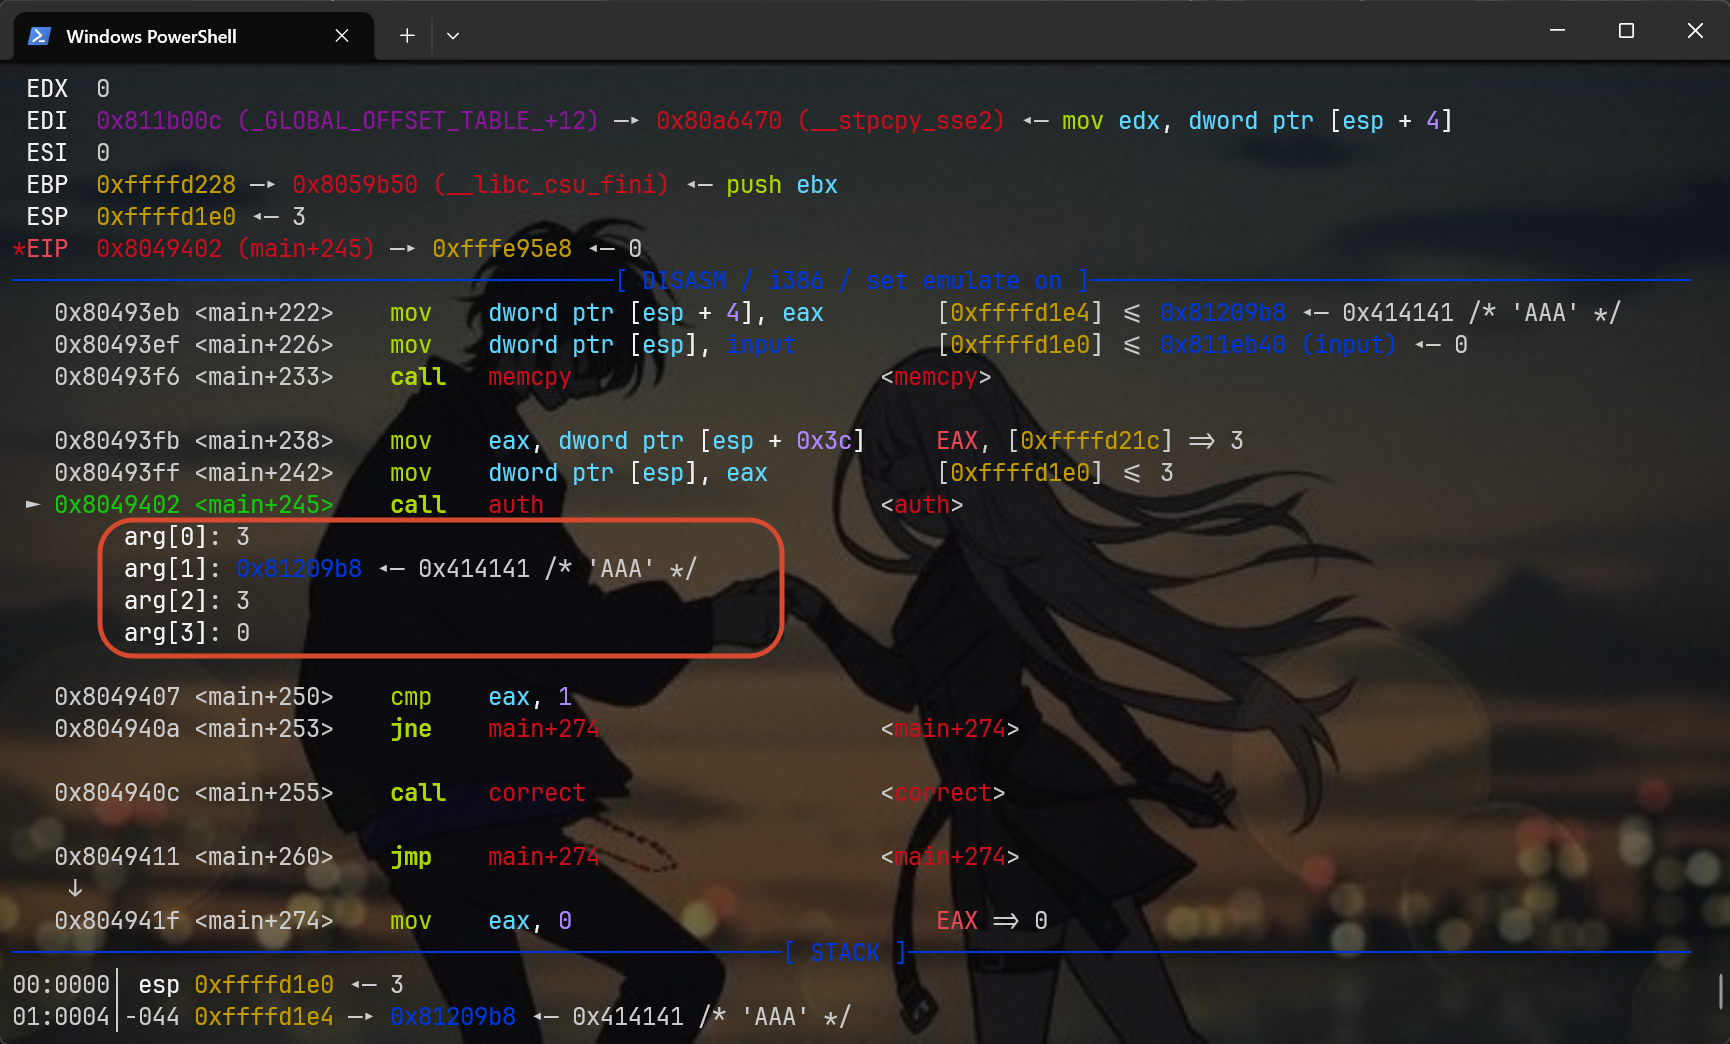The width and height of the screenshot is (1730, 1044).
Task: Close the terminal window
Action: tap(1695, 31)
